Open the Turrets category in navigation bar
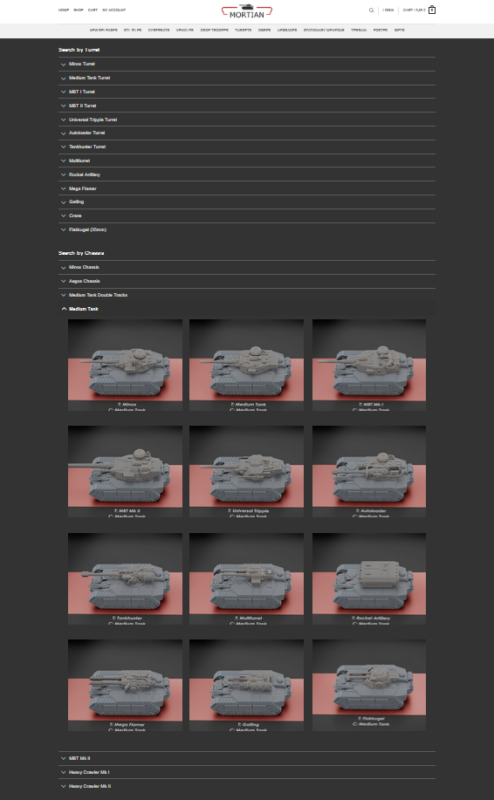Image resolution: width=494 pixels, height=800 pixels. 243,30
